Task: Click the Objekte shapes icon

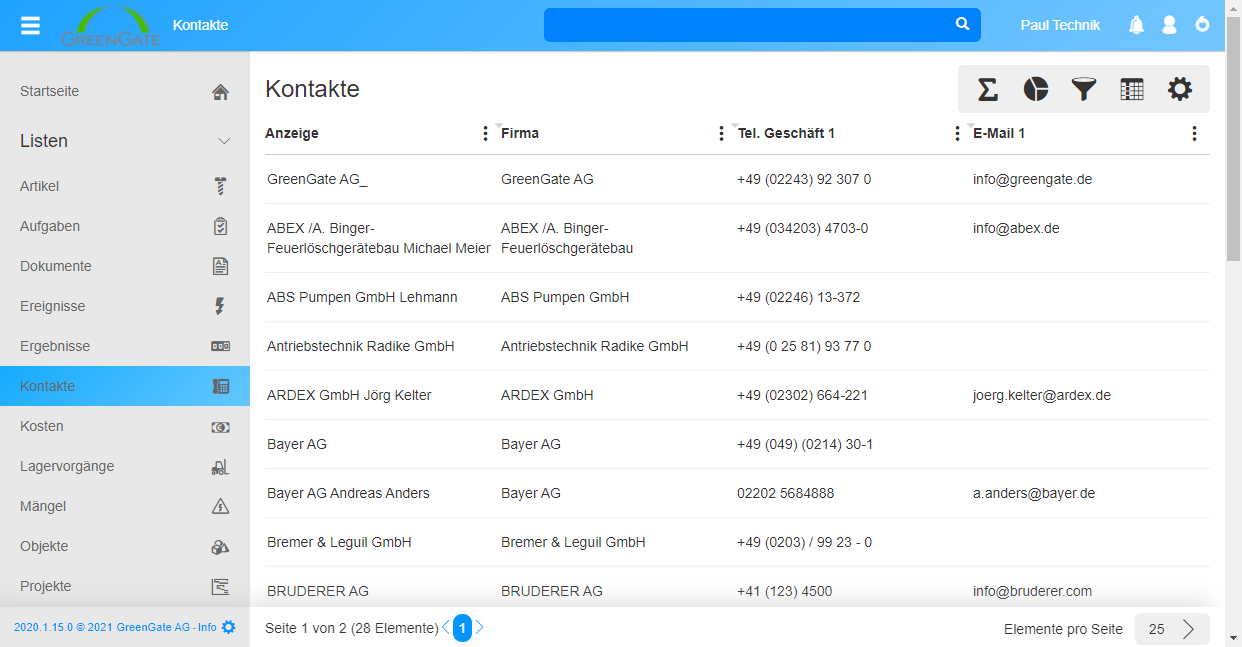Action: point(221,546)
